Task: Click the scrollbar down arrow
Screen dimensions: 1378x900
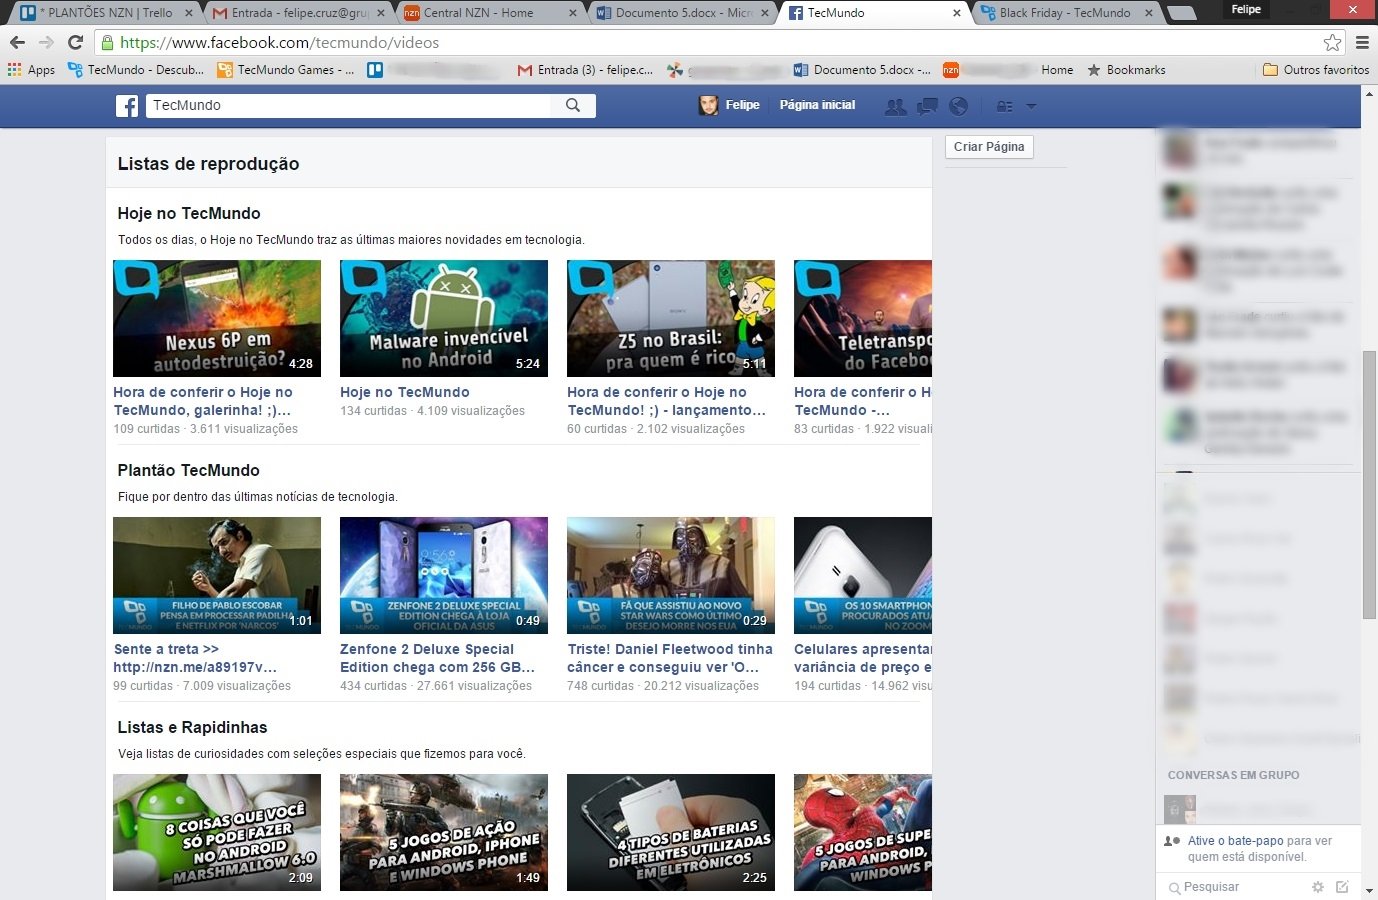Action: pyautogui.click(x=1369, y=891)
